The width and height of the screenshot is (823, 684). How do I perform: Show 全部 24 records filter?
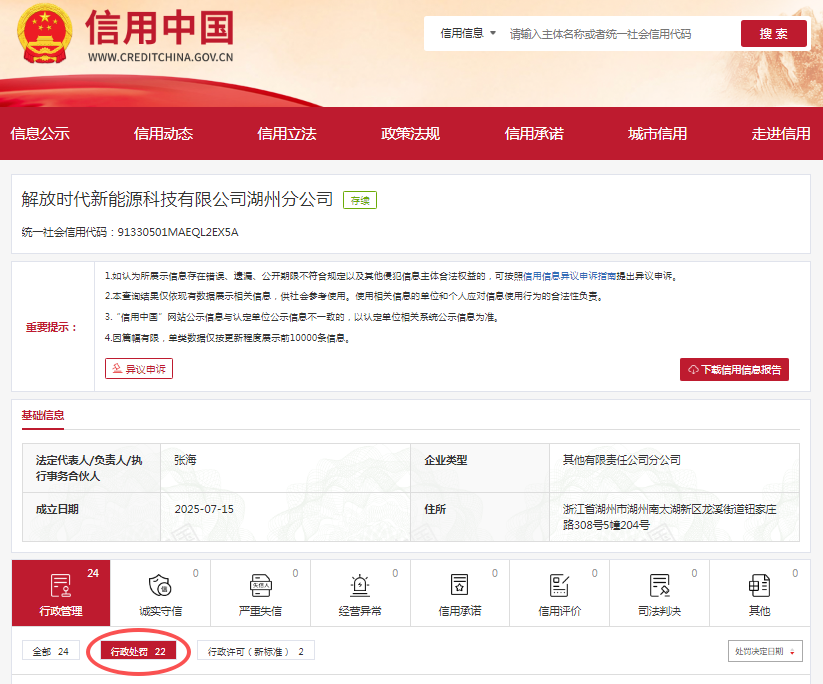pos(50,651)
